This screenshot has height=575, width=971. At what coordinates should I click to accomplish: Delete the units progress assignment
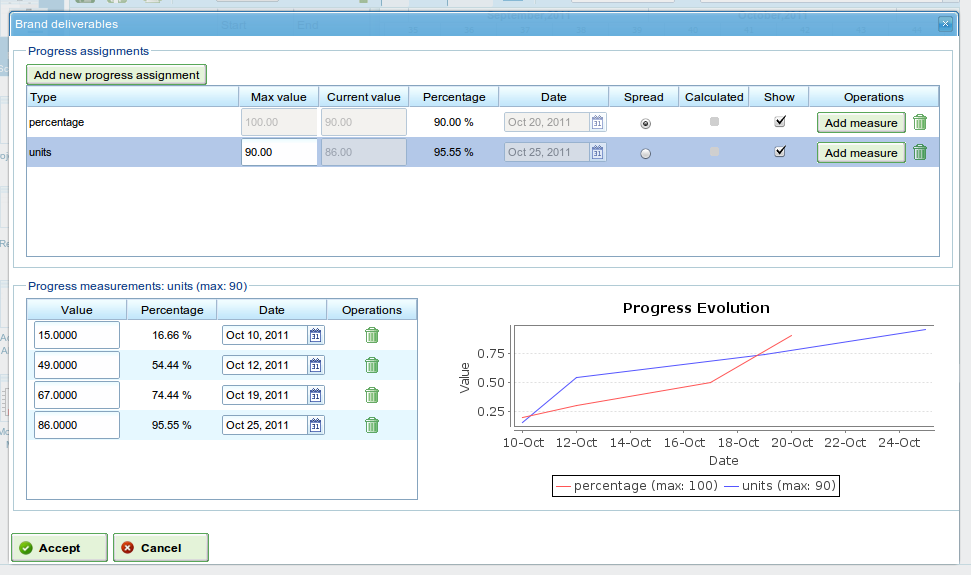click(x=920, y=152)
